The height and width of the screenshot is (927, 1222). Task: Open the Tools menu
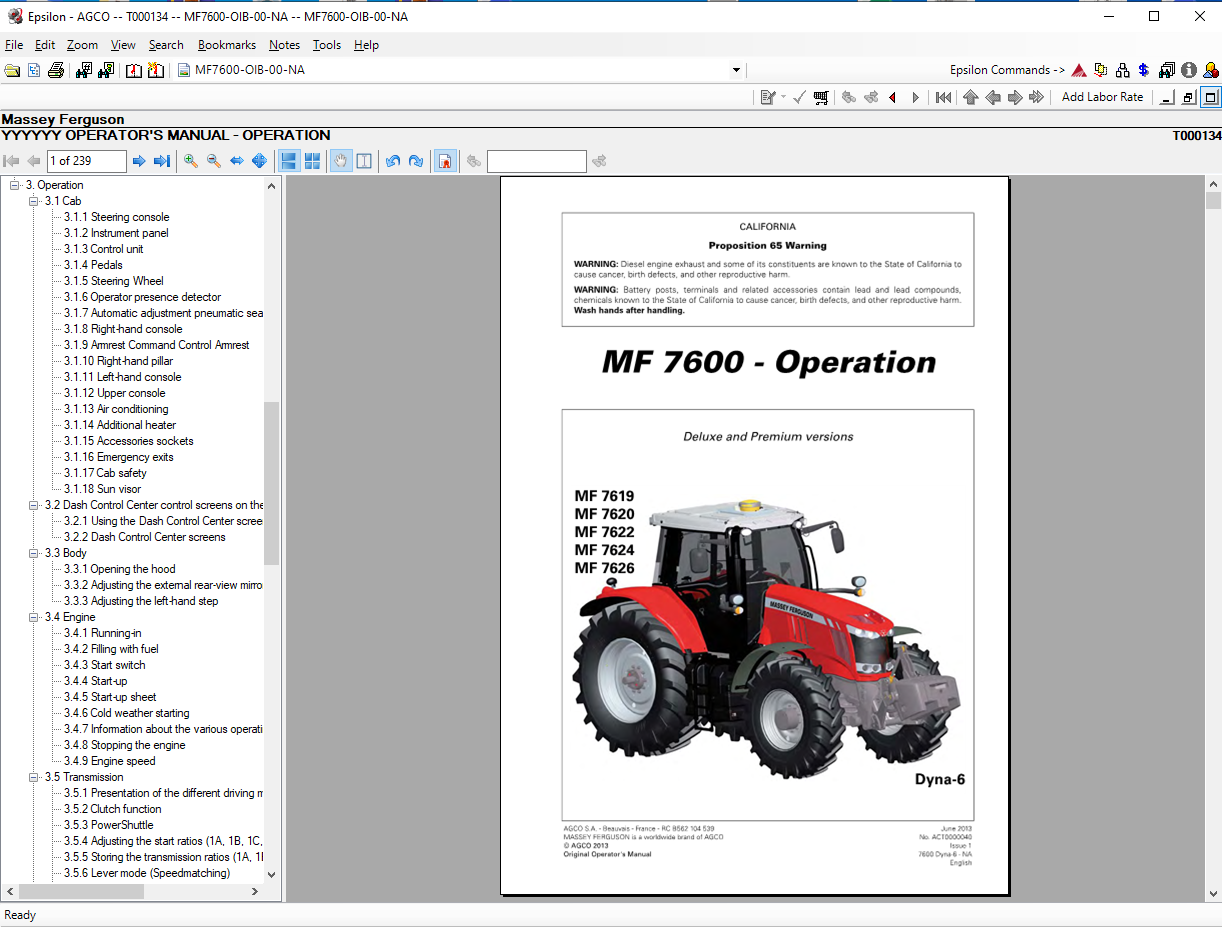coord(327,45)
